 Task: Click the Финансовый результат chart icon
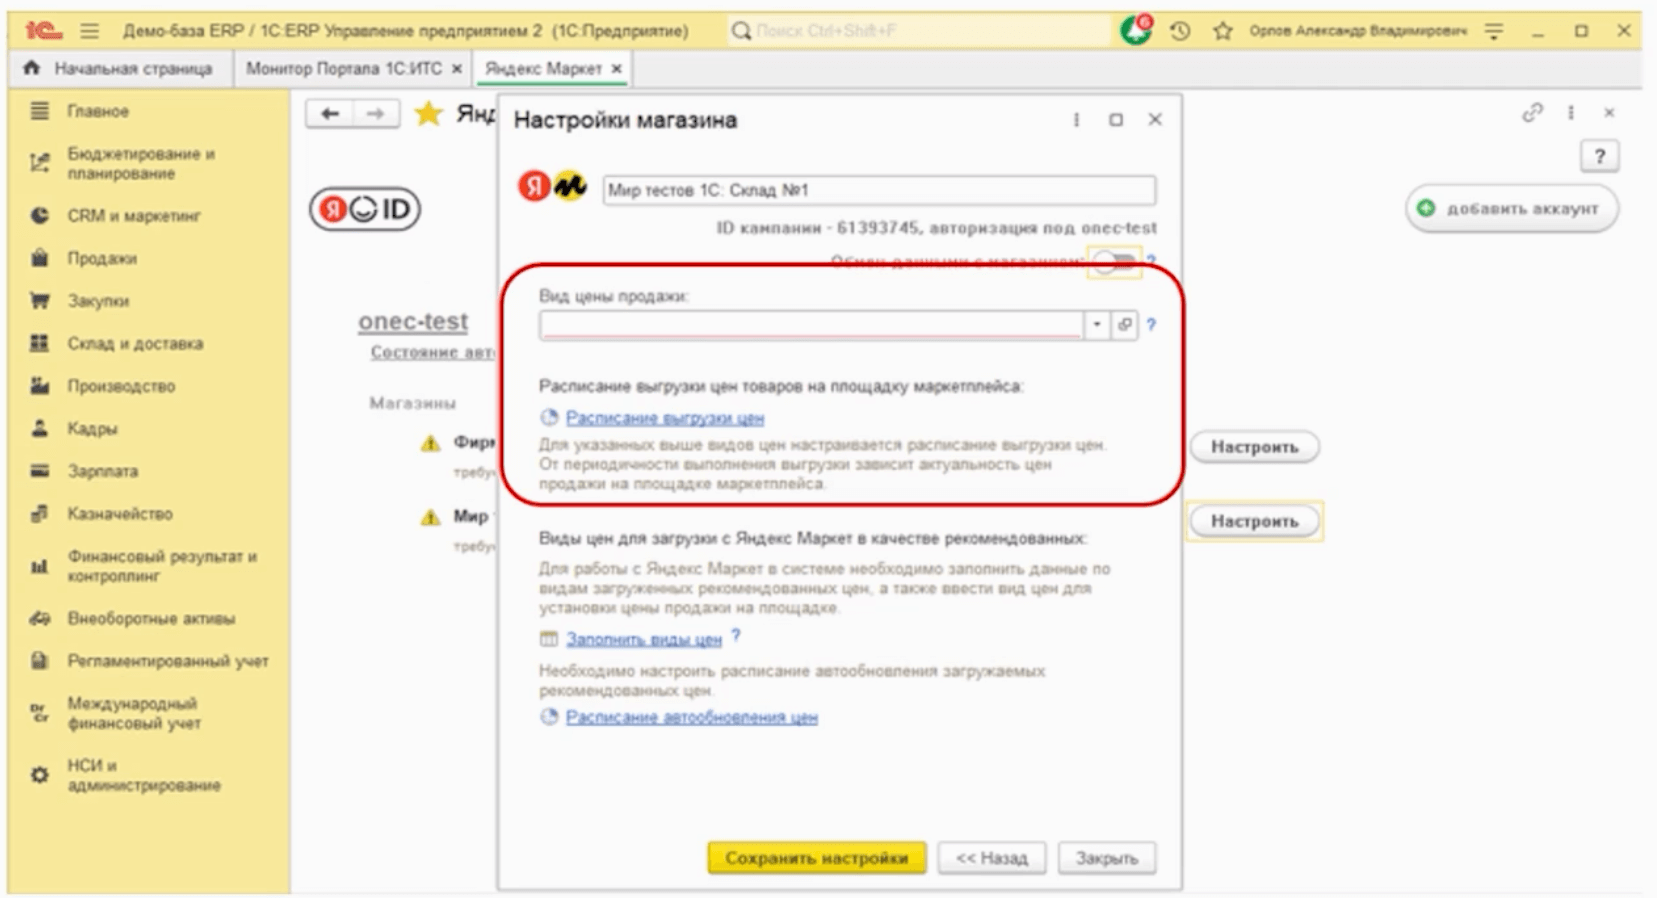pos(39,566)
